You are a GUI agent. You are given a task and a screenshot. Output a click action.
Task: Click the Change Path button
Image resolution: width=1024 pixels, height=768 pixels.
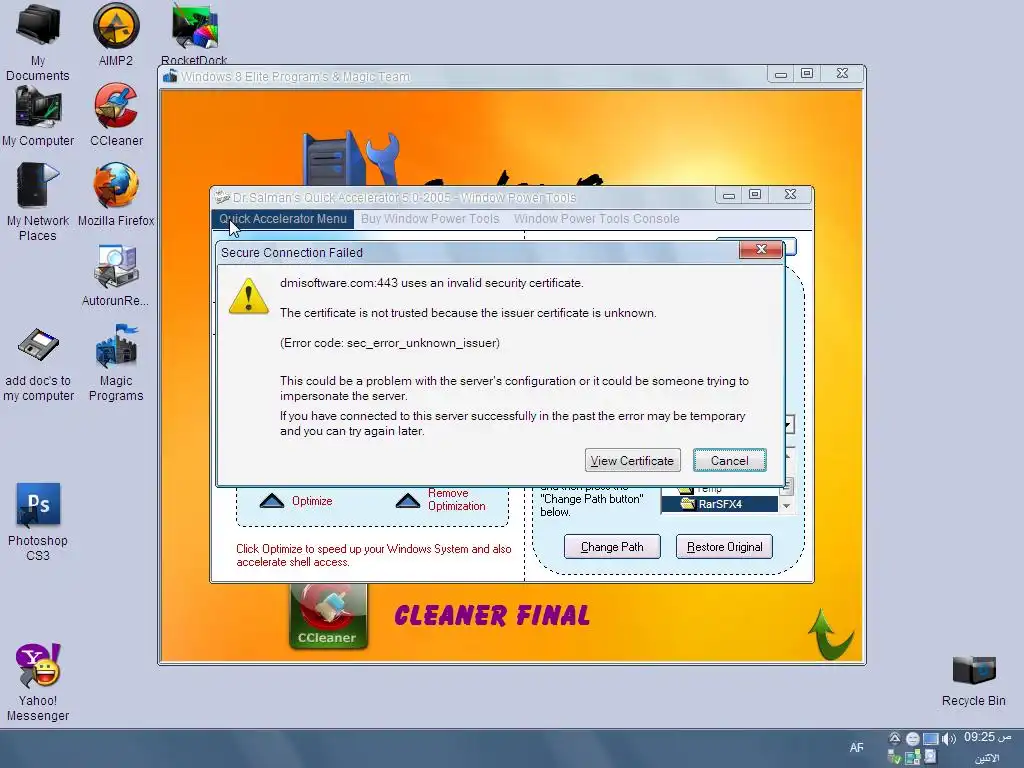click(x=612, y=547)
